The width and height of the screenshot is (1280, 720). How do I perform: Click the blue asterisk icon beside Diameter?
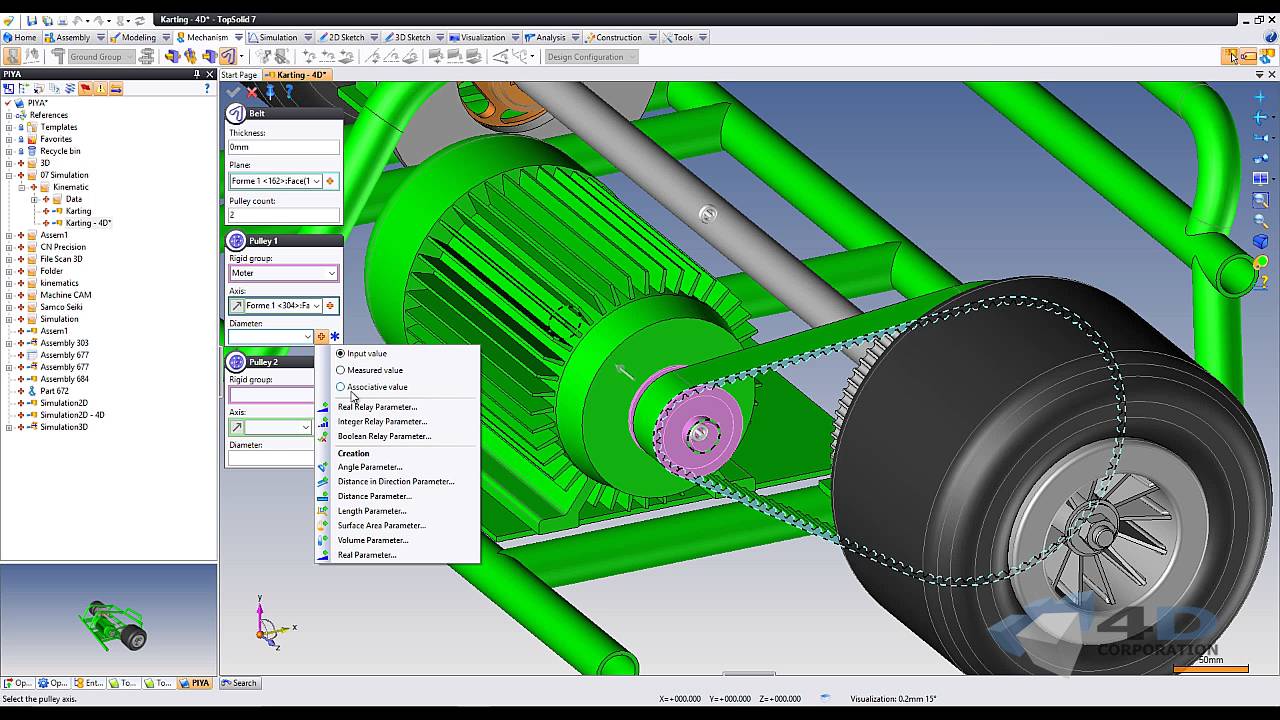pos(335,337)
